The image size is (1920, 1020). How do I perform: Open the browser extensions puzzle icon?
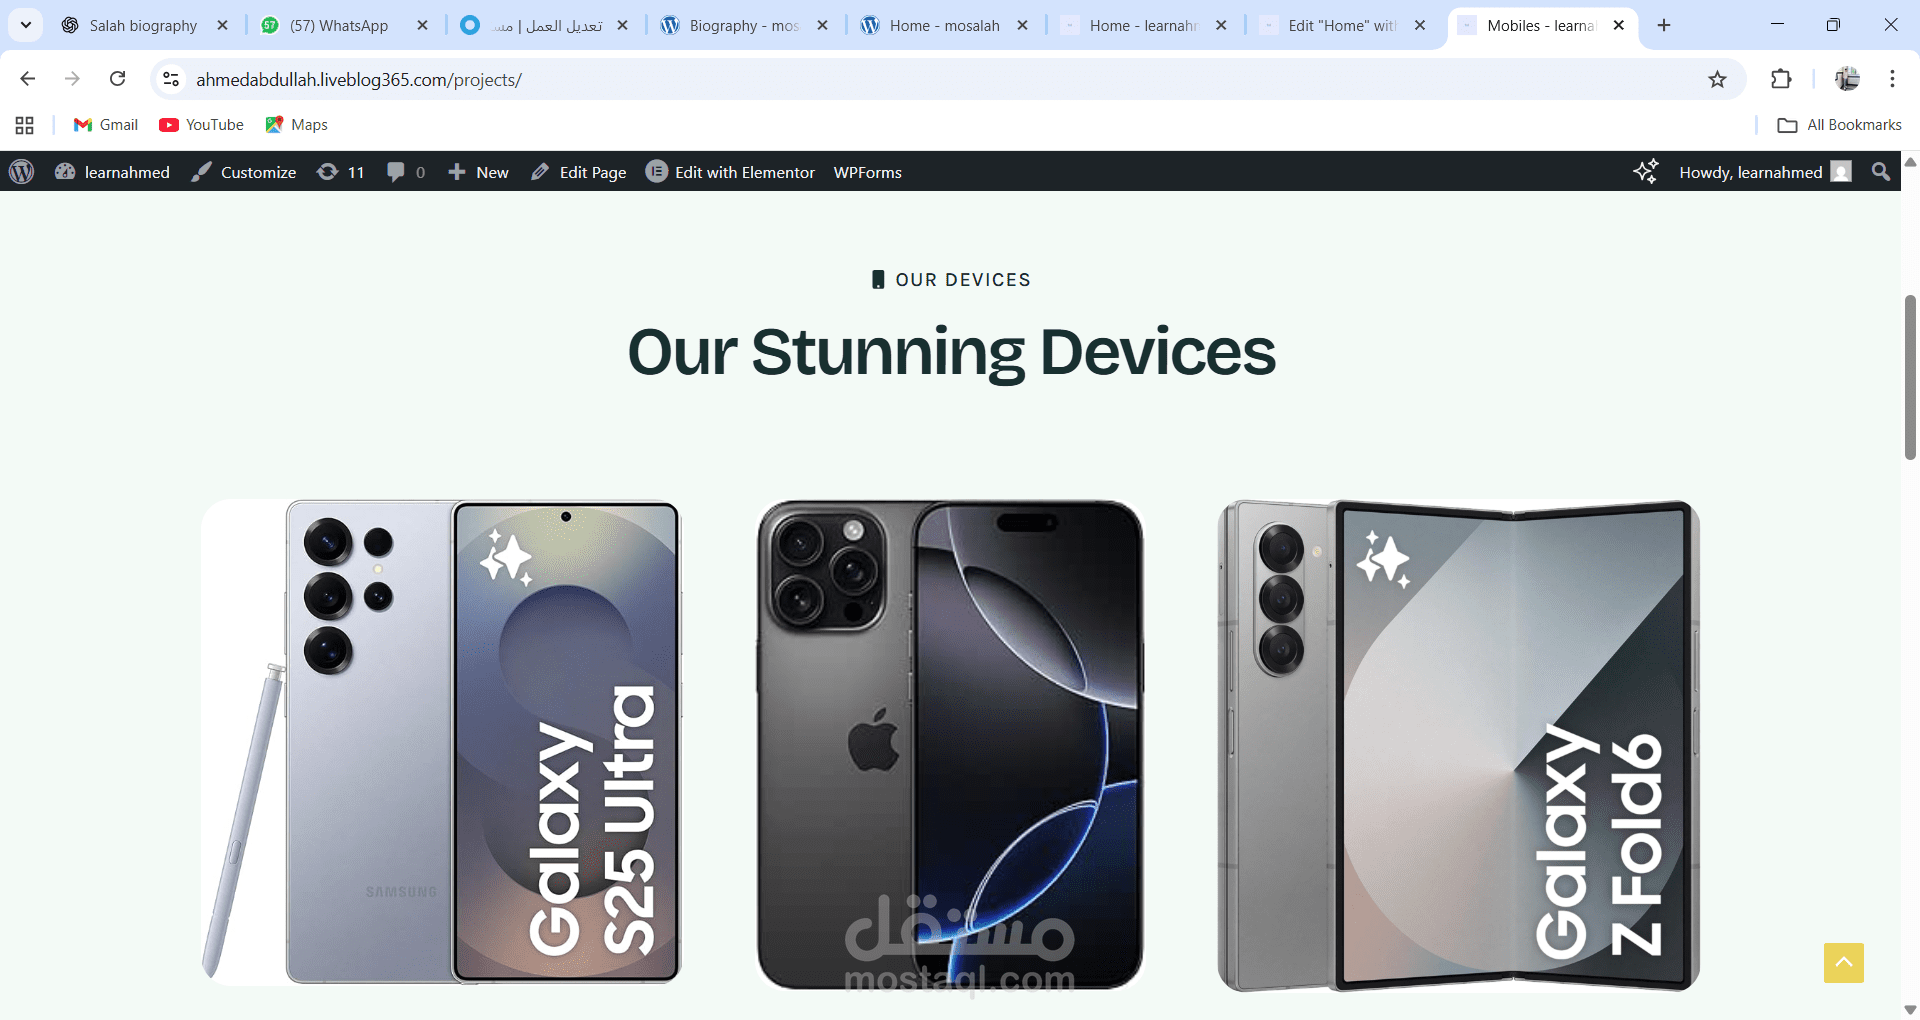point(1781,80)
